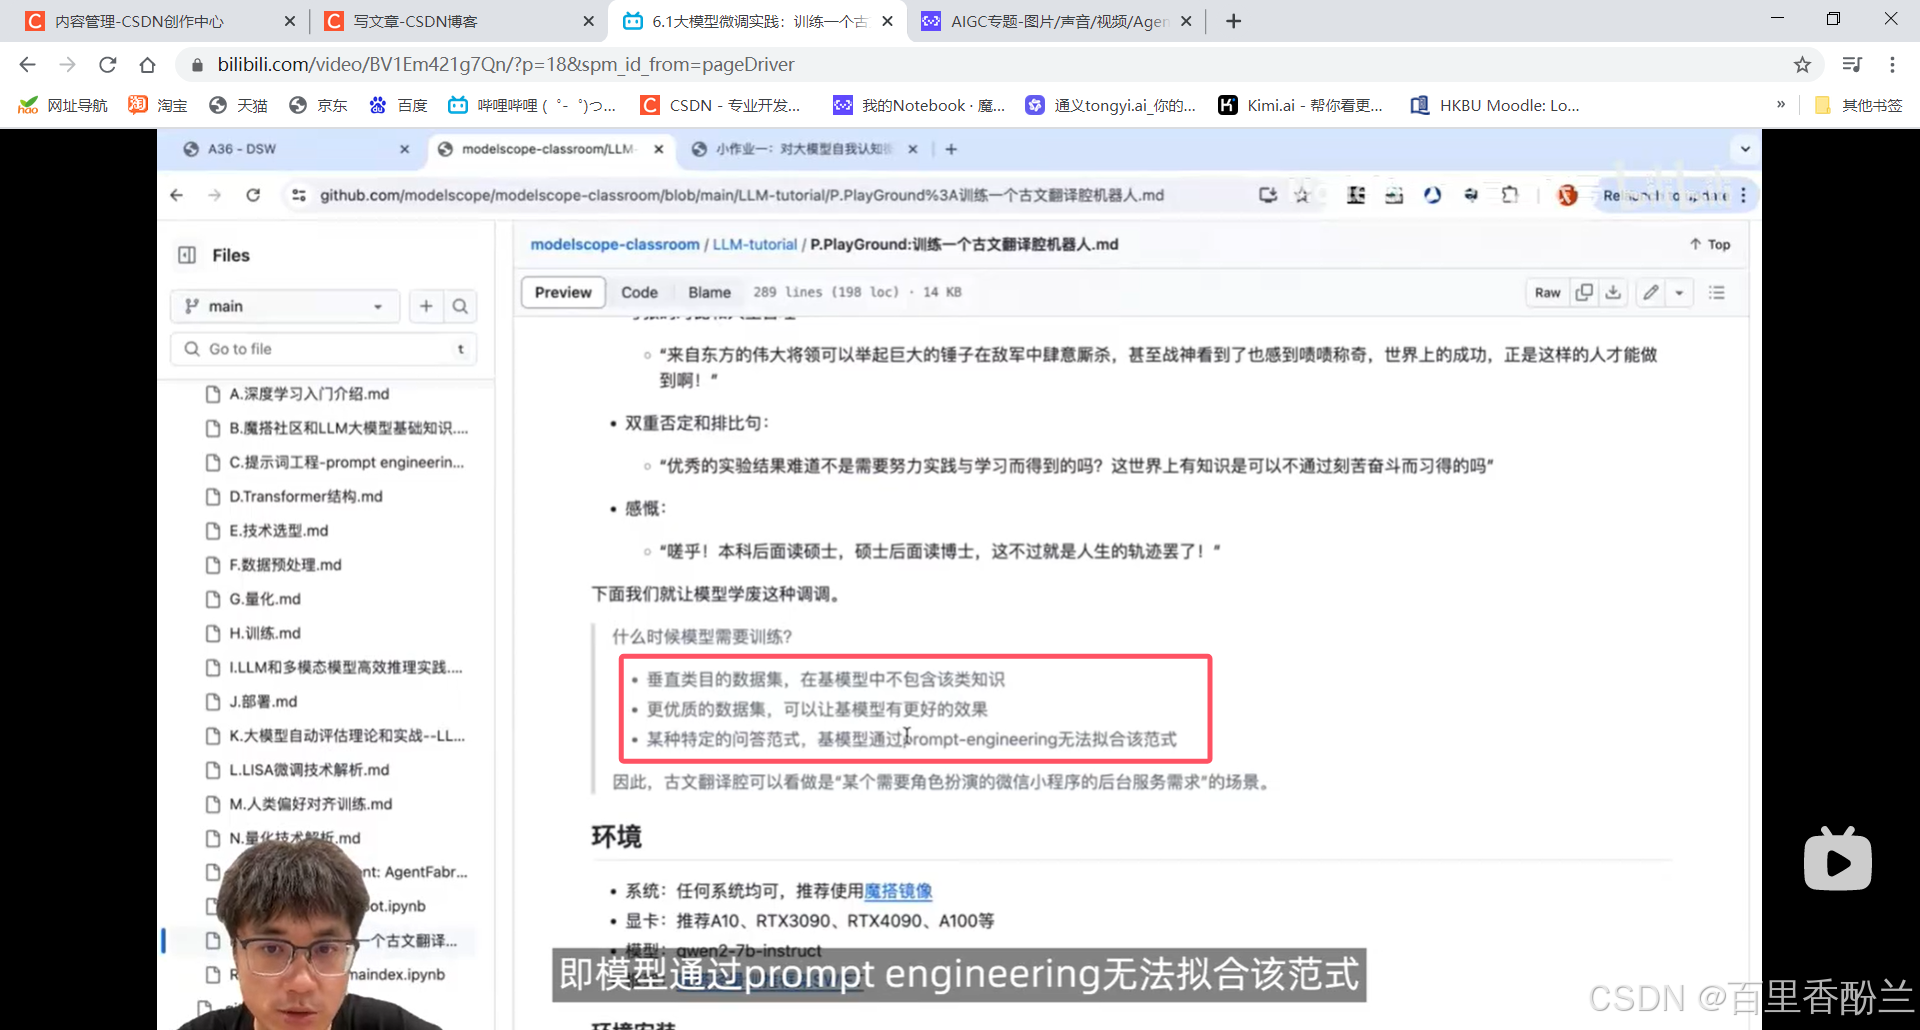
Task: Select the Code view tab
Action: click(639, 292)
